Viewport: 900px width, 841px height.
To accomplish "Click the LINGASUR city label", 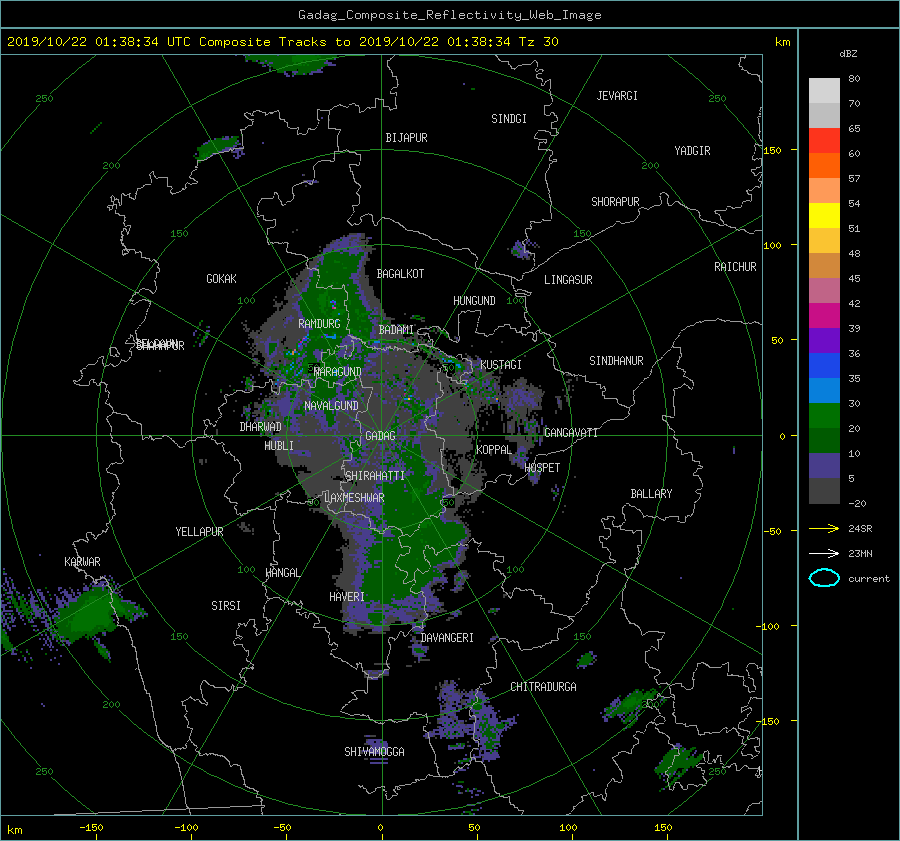I will [568, 280].
